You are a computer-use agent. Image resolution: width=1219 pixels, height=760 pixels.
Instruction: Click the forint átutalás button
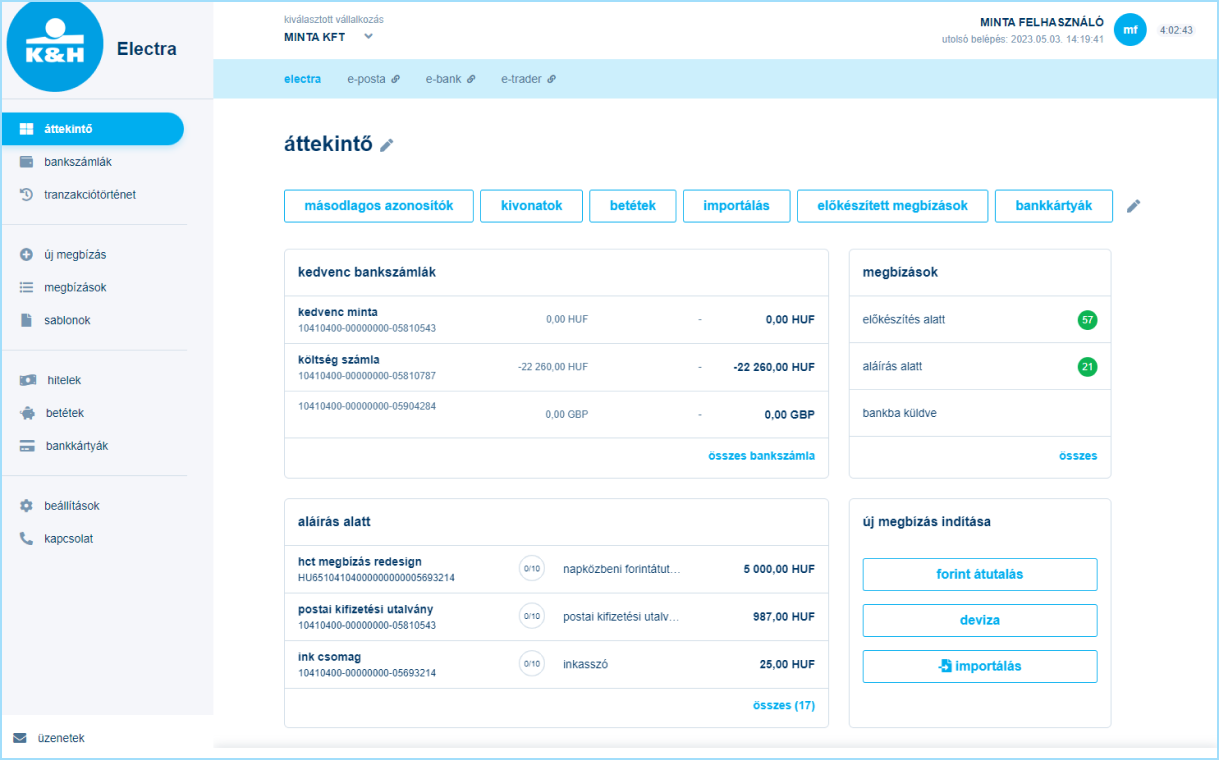click(979, 574)
